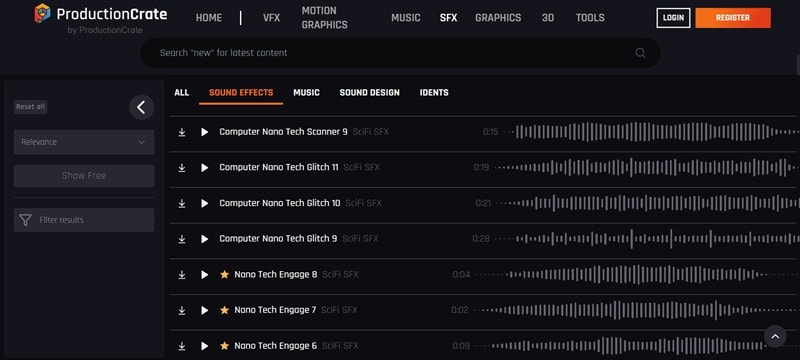Click the orange REGISTER button
This screenshot has height=360, width=800.
[733, 18]
